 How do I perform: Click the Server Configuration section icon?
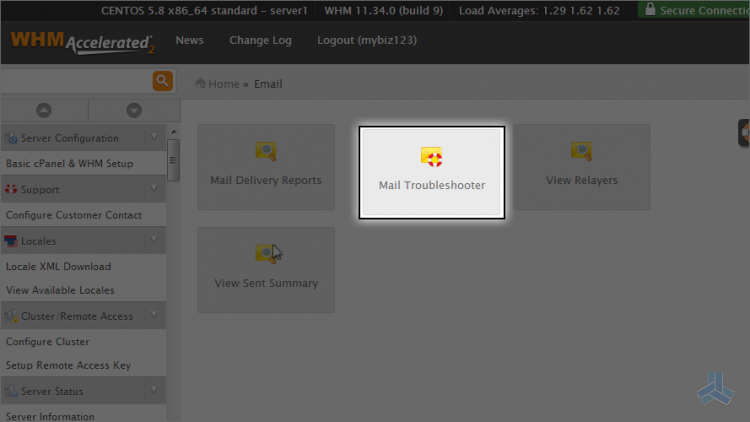tap(11, 138)
